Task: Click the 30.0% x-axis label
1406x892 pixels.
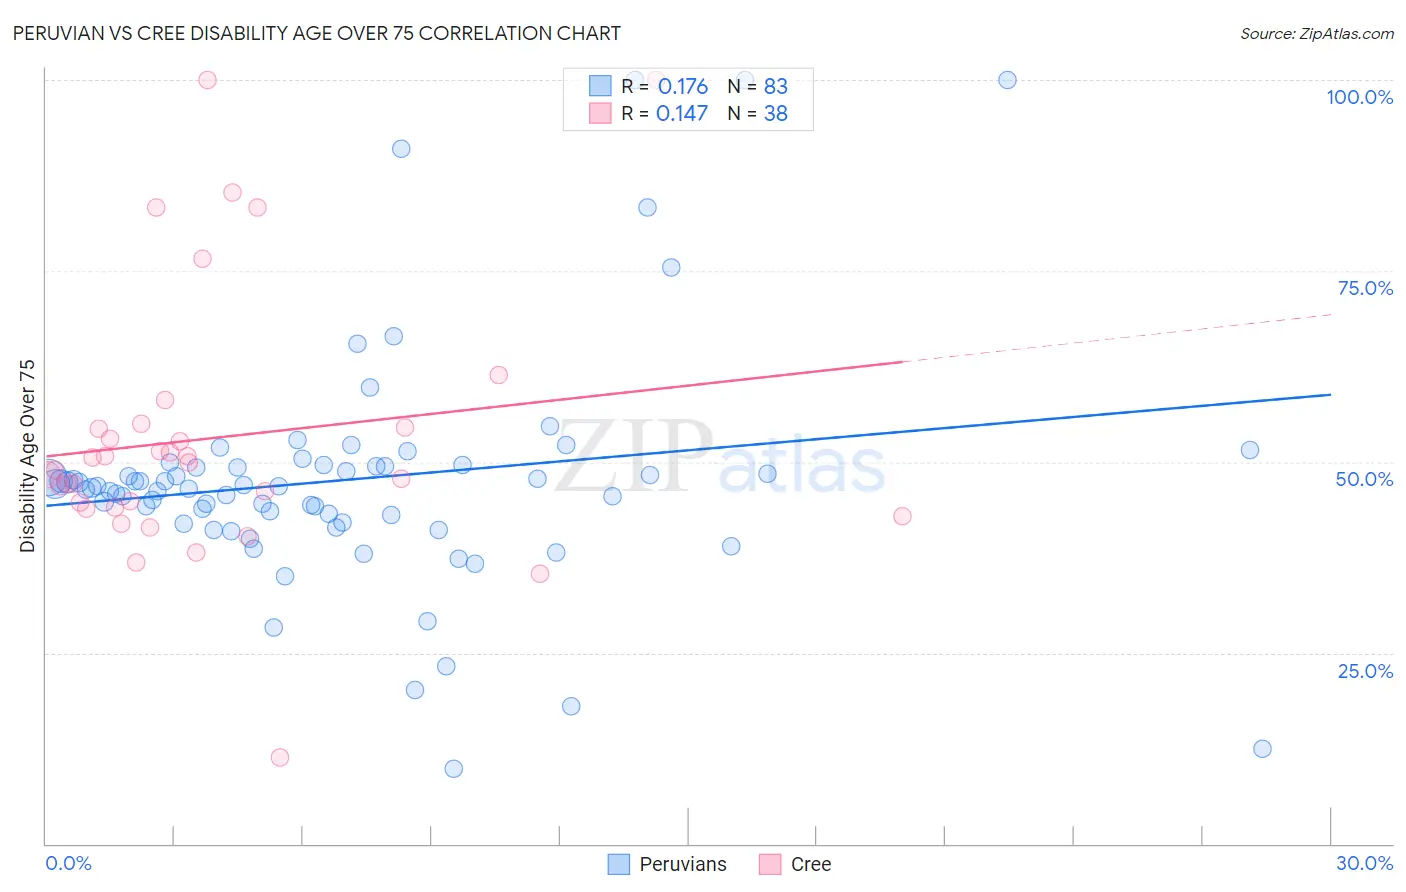Action: 1364,863
